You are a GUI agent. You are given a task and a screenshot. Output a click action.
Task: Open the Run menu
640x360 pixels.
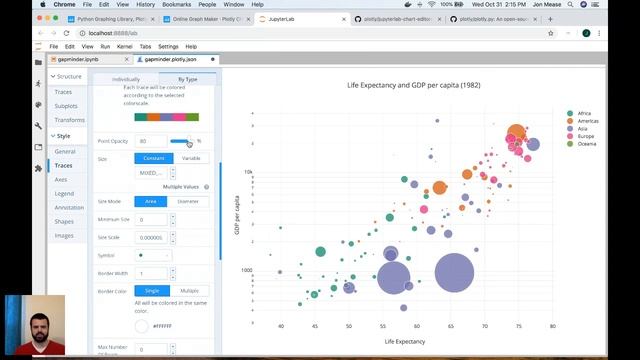pos(105,47)
